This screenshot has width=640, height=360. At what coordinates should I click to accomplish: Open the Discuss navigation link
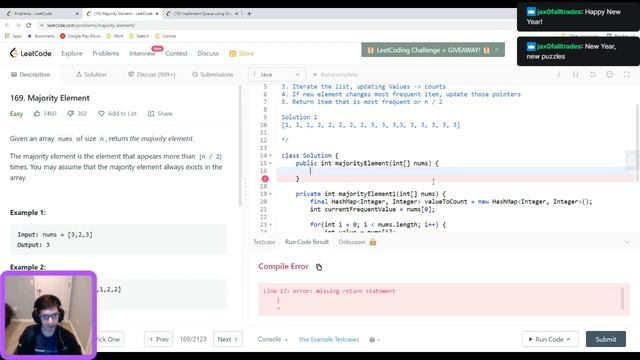[x=208, y=53]
